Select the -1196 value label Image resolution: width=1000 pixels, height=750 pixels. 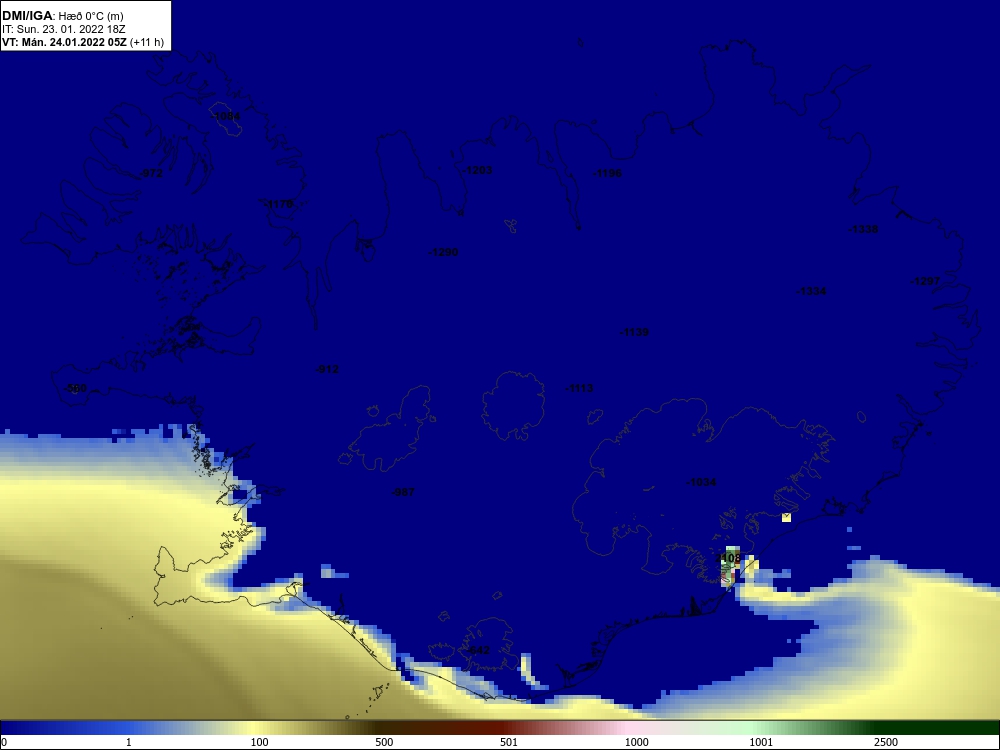607,173
